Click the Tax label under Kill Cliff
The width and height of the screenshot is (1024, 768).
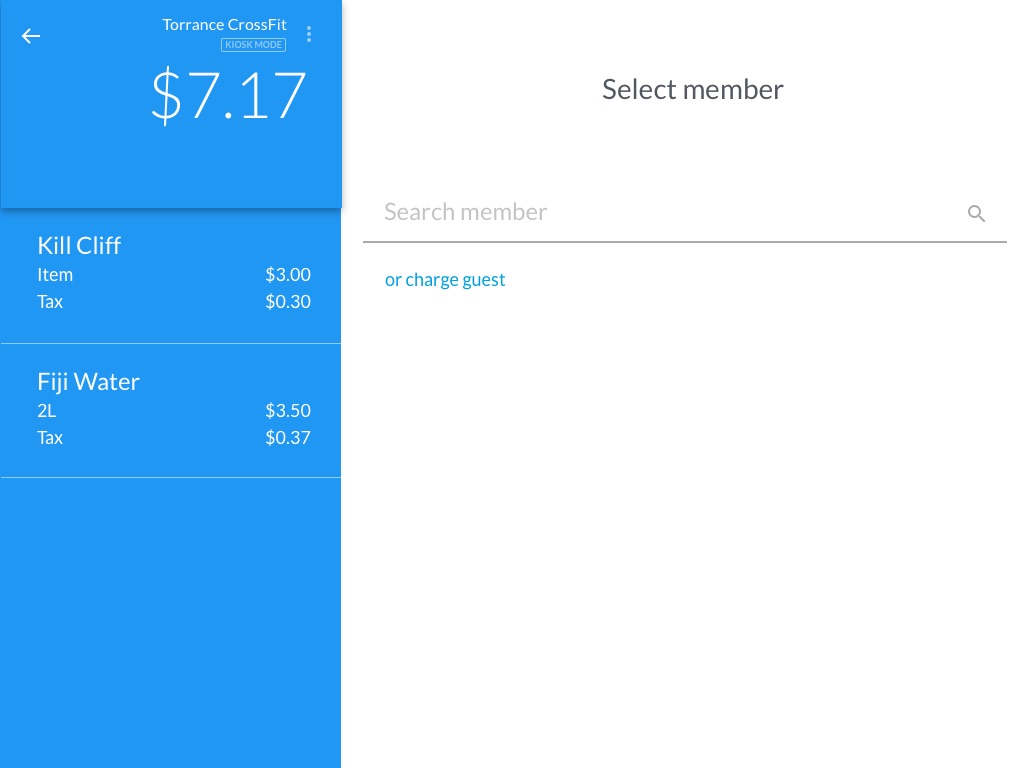point(50,302)
